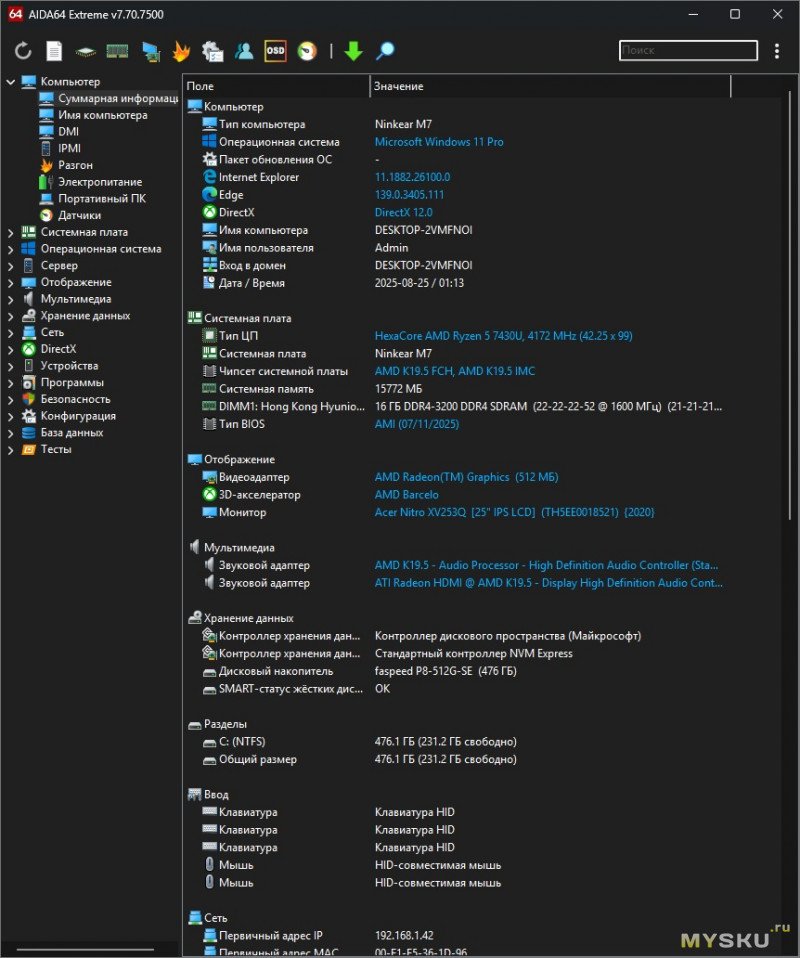Screen dimensions: 800x958
Task: Select Безопасность in the sidebar tree
Action: (x=75, y=399)
